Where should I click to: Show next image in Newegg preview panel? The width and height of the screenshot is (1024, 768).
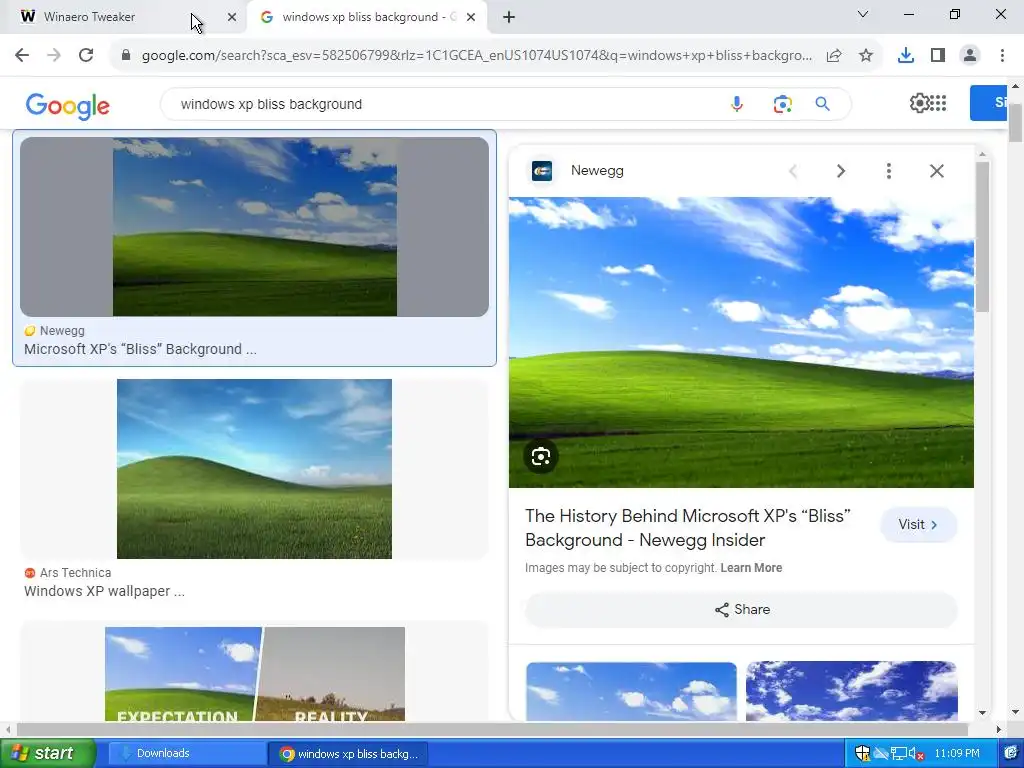tap(841, 171)
